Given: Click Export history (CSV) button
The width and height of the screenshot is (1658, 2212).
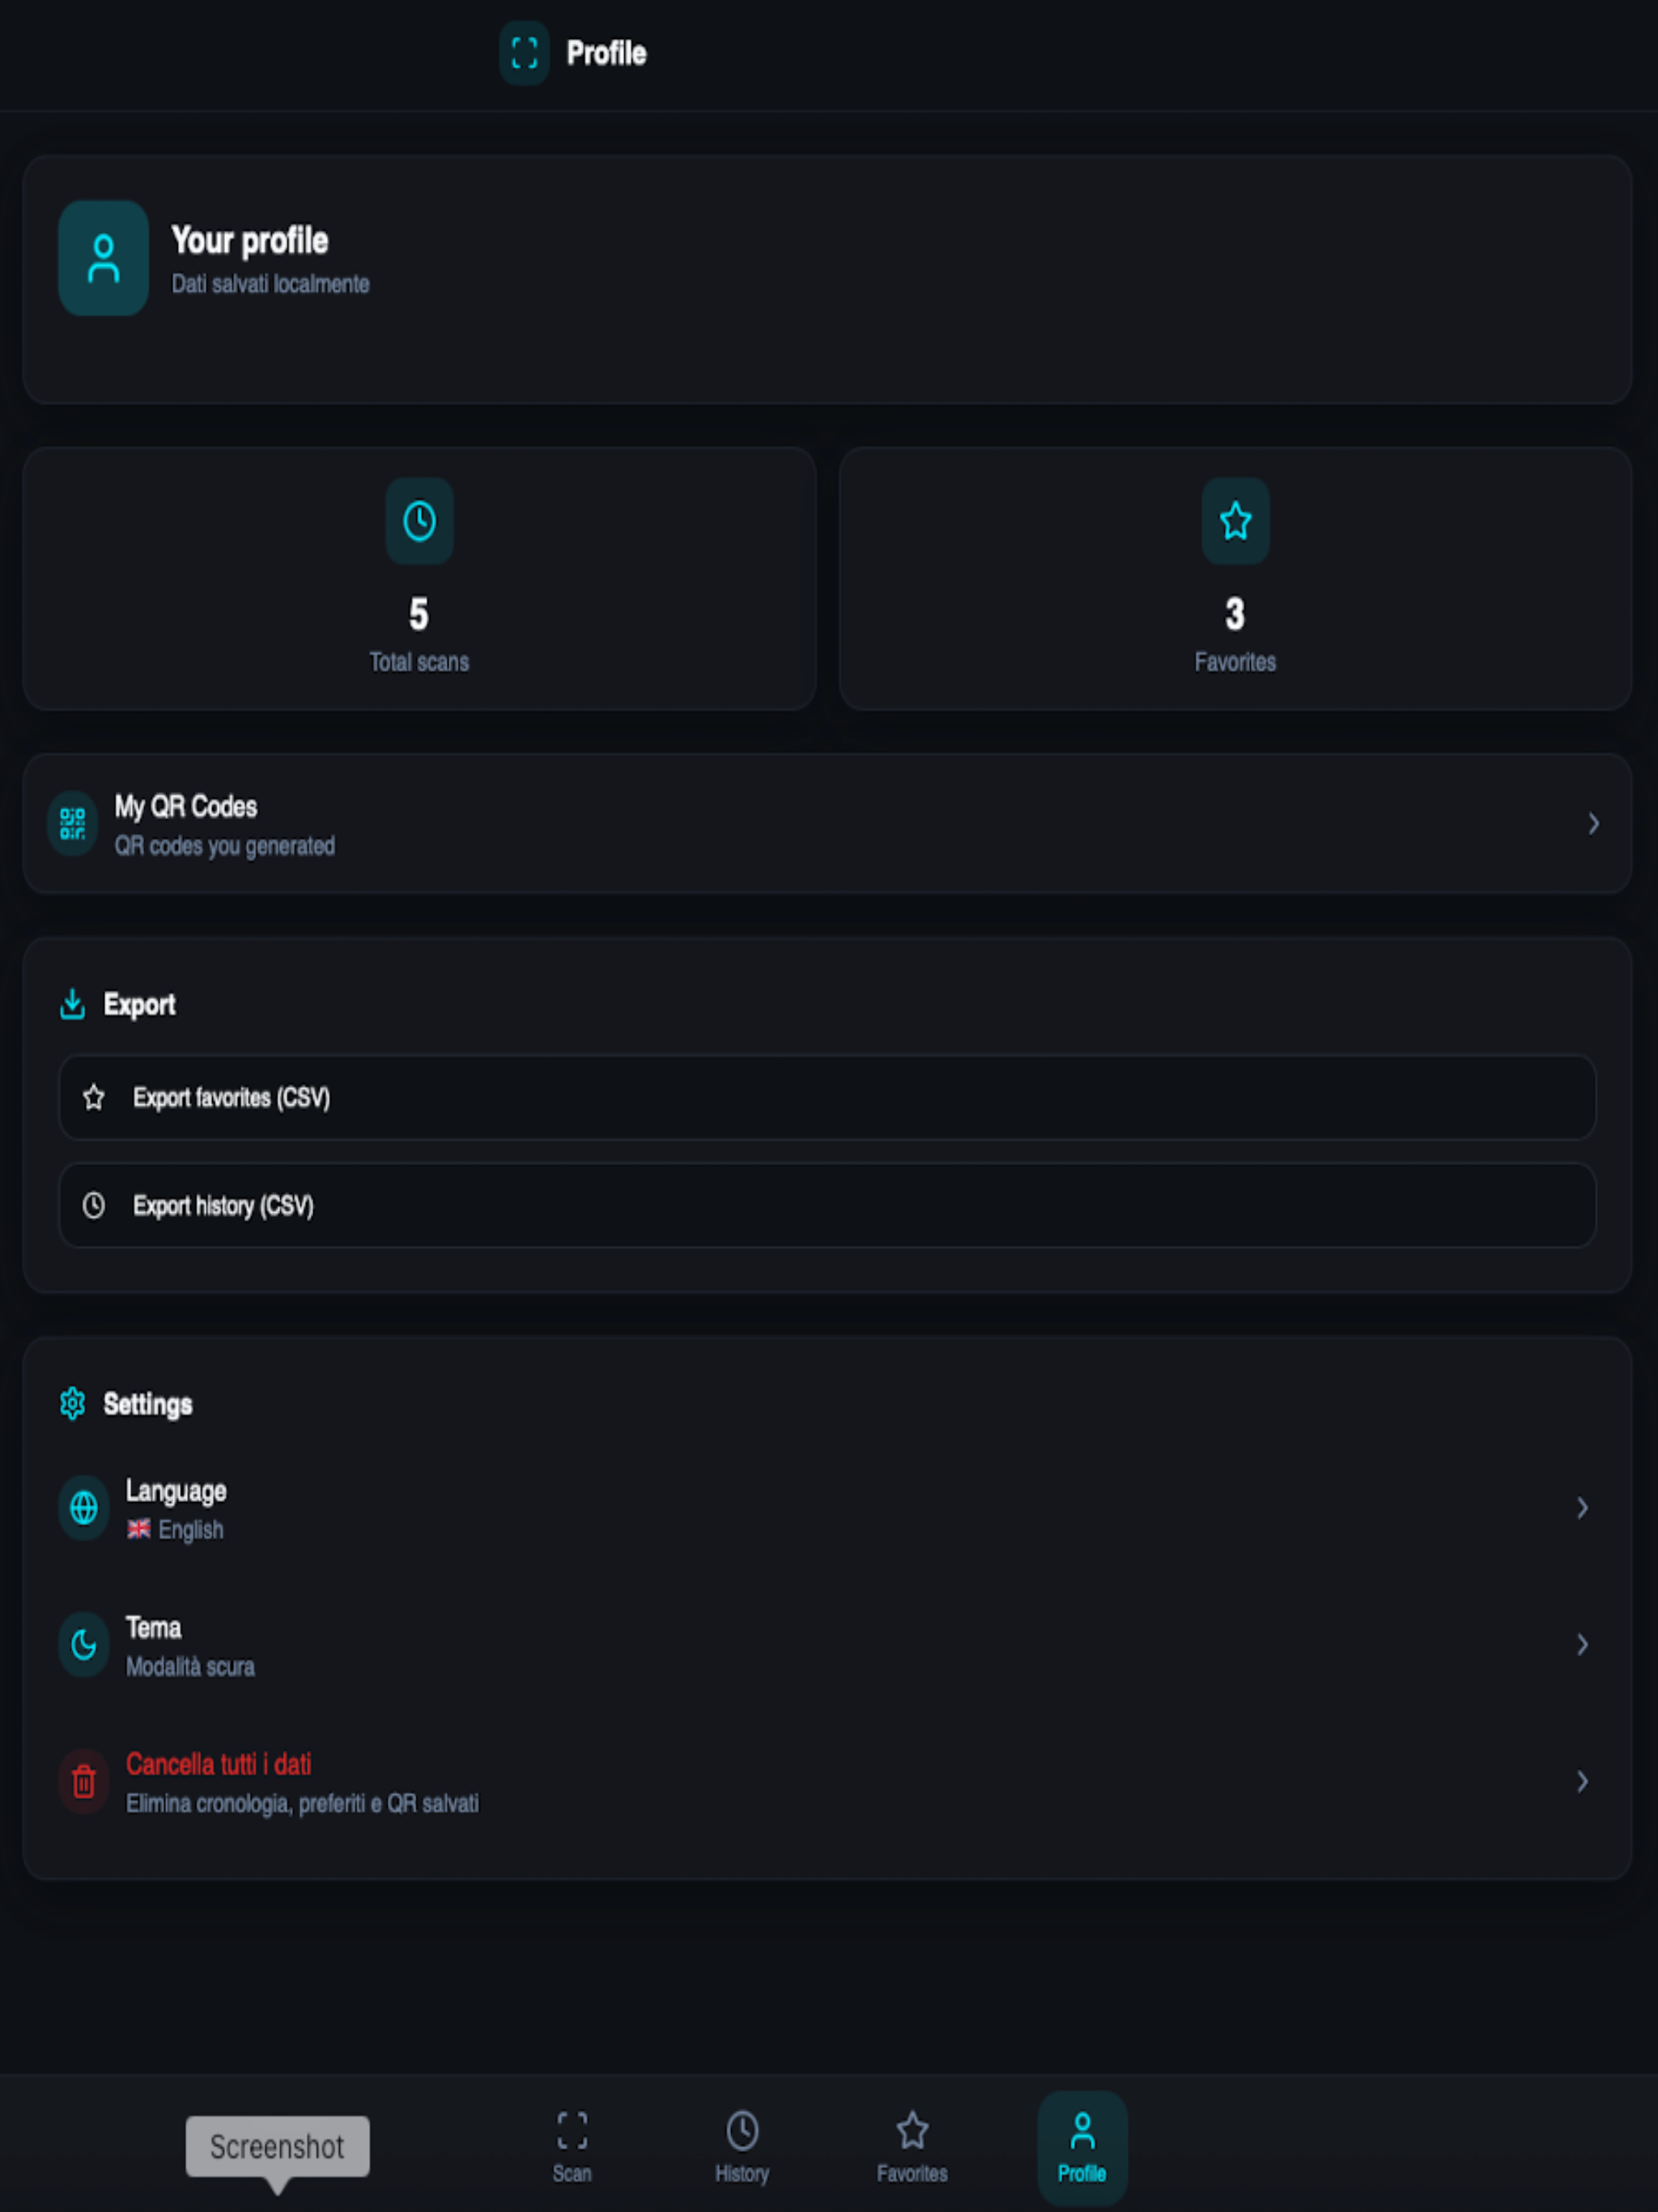Looking at the screenshot, I should [x=827, y=1206].
